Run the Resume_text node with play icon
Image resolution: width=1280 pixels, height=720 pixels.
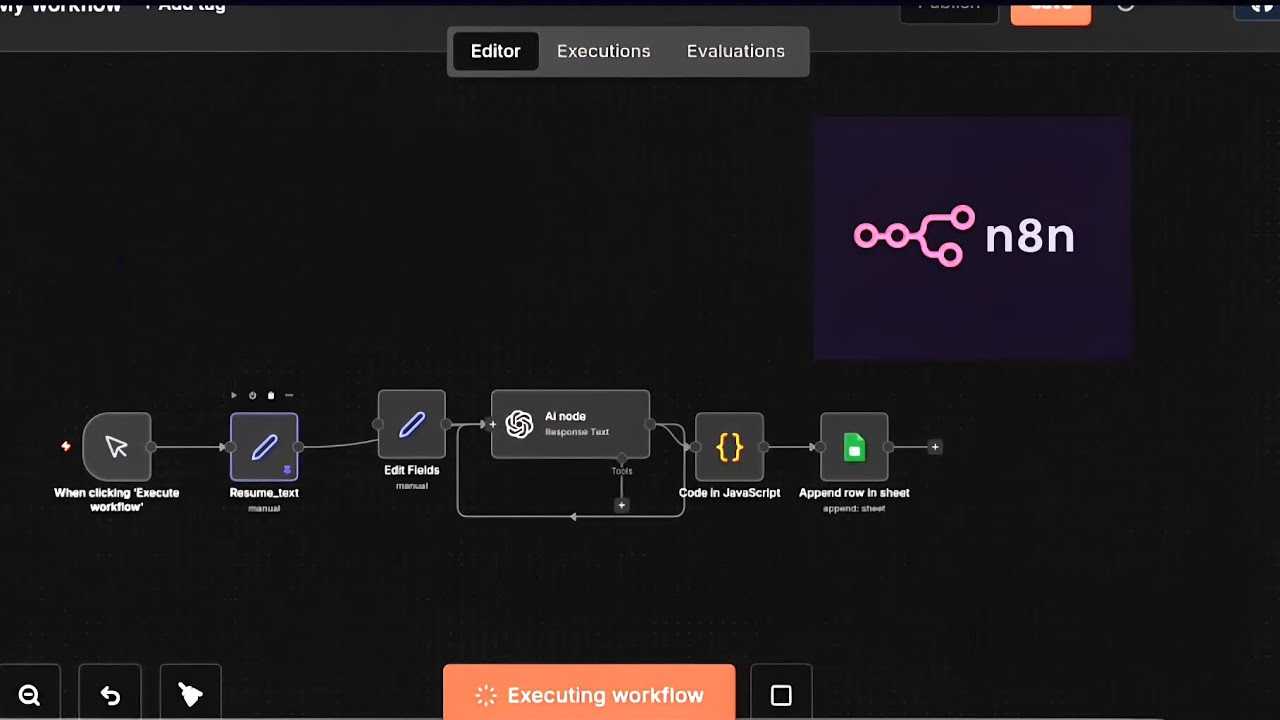(x=234, y=396)
